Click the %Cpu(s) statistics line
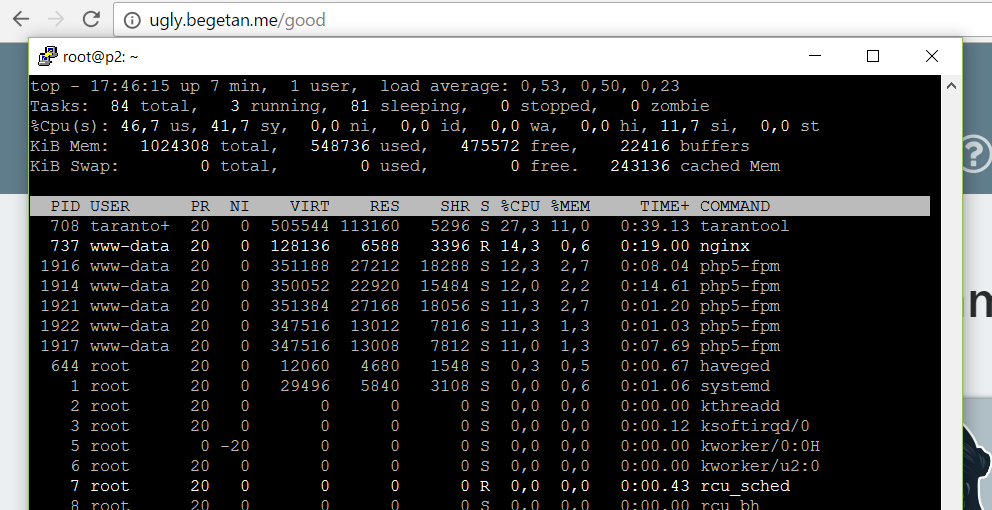Viewport: 992px width, 510px height. click(425, 126)
